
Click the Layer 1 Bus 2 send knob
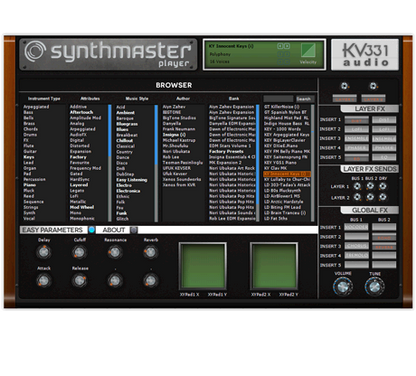pos(370,186)
